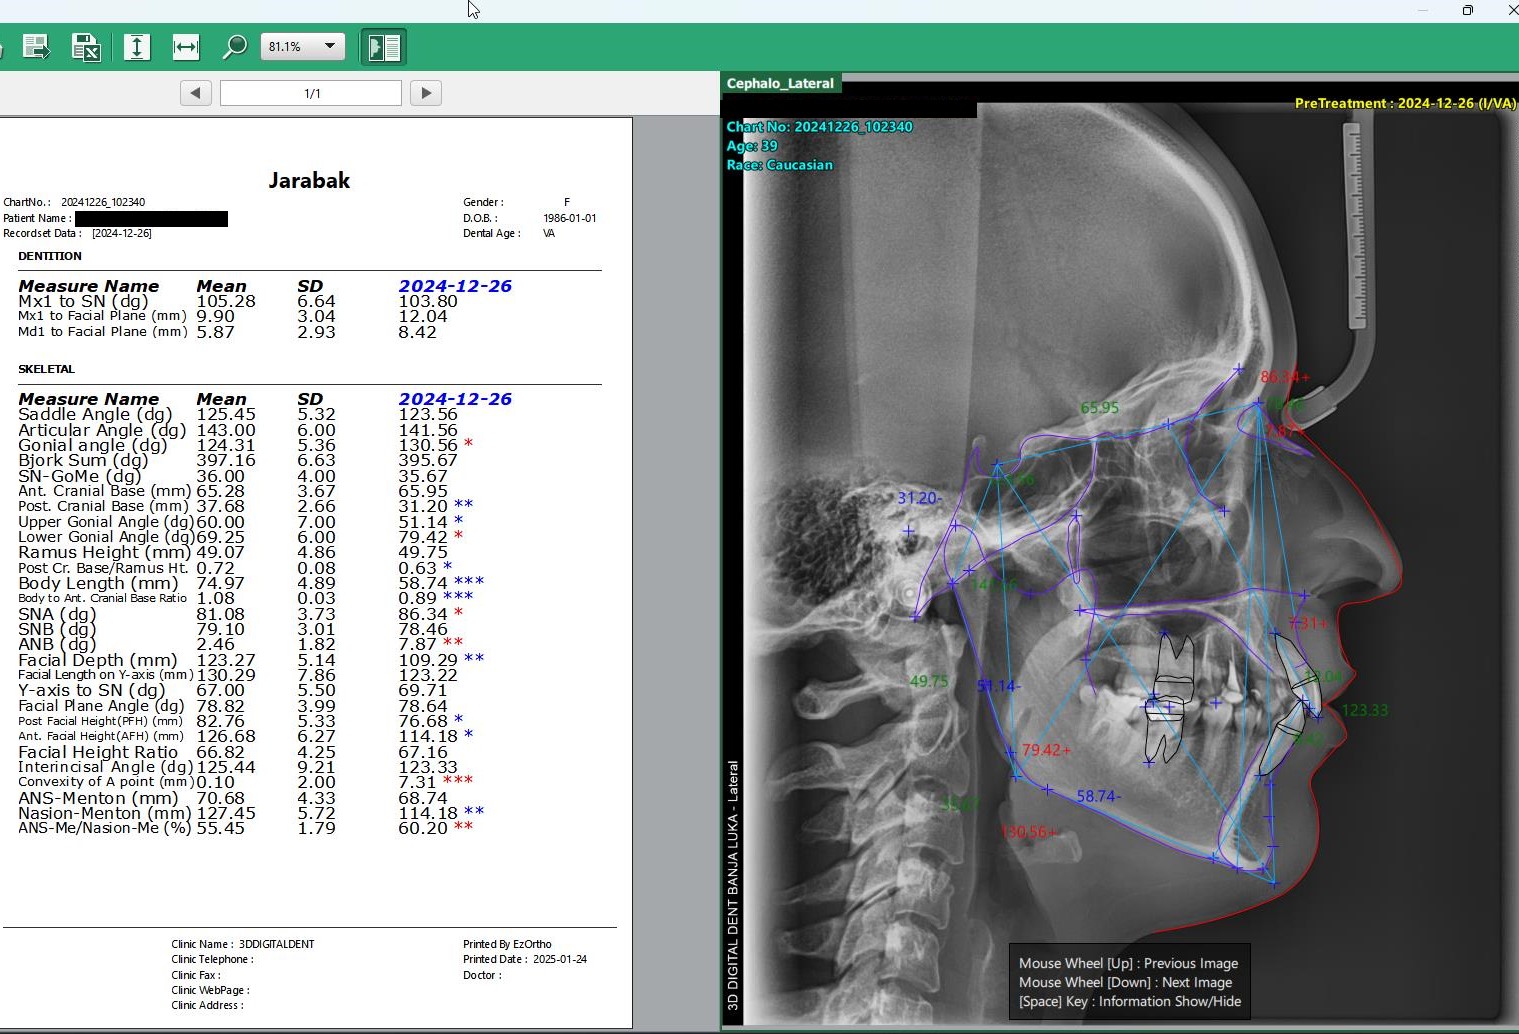Click the Chart No label on x-ray

pos(819,127)
